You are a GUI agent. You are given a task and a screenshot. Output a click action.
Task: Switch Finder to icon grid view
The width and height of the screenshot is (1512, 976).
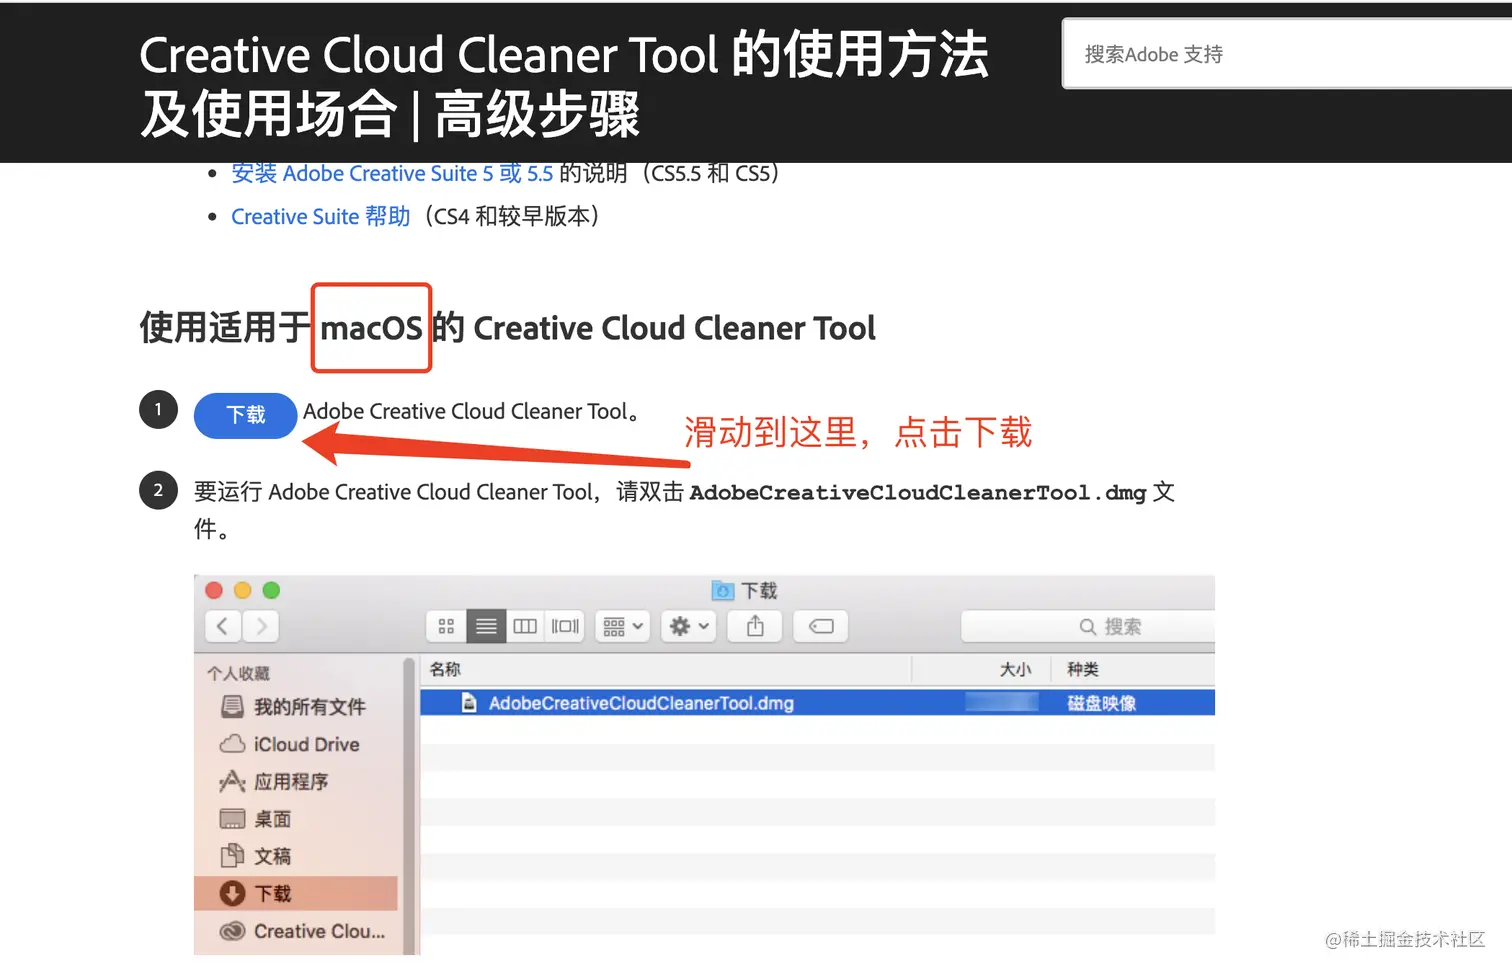click(x=446, y=626)
